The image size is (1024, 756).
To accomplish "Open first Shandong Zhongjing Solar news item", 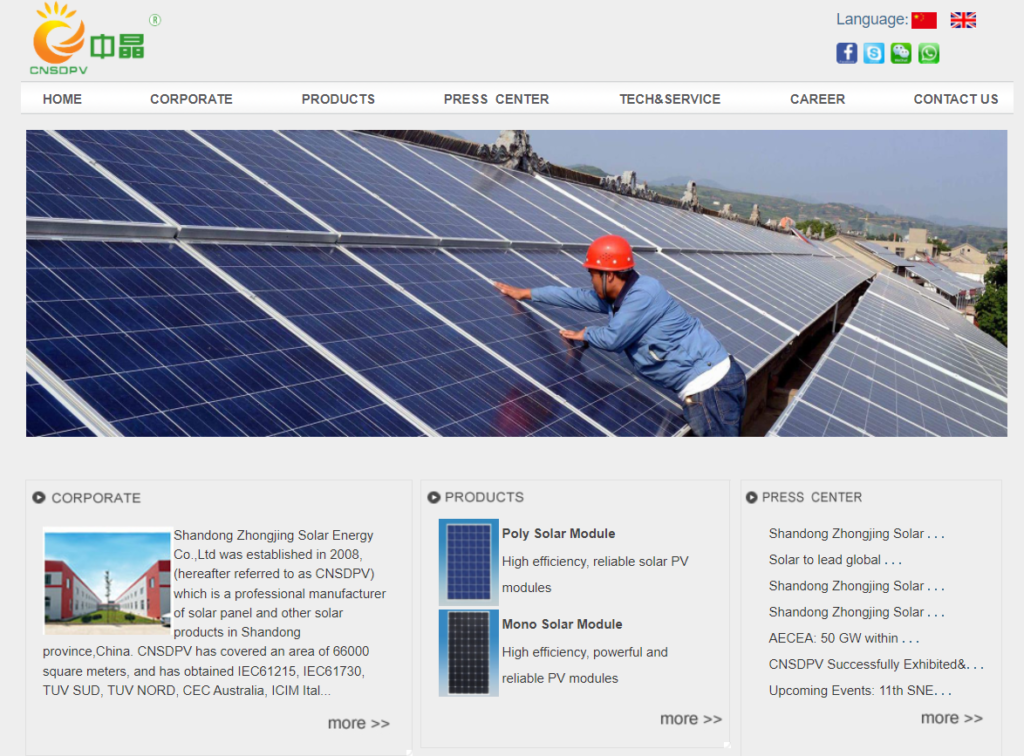I will (x=856, y=533).
